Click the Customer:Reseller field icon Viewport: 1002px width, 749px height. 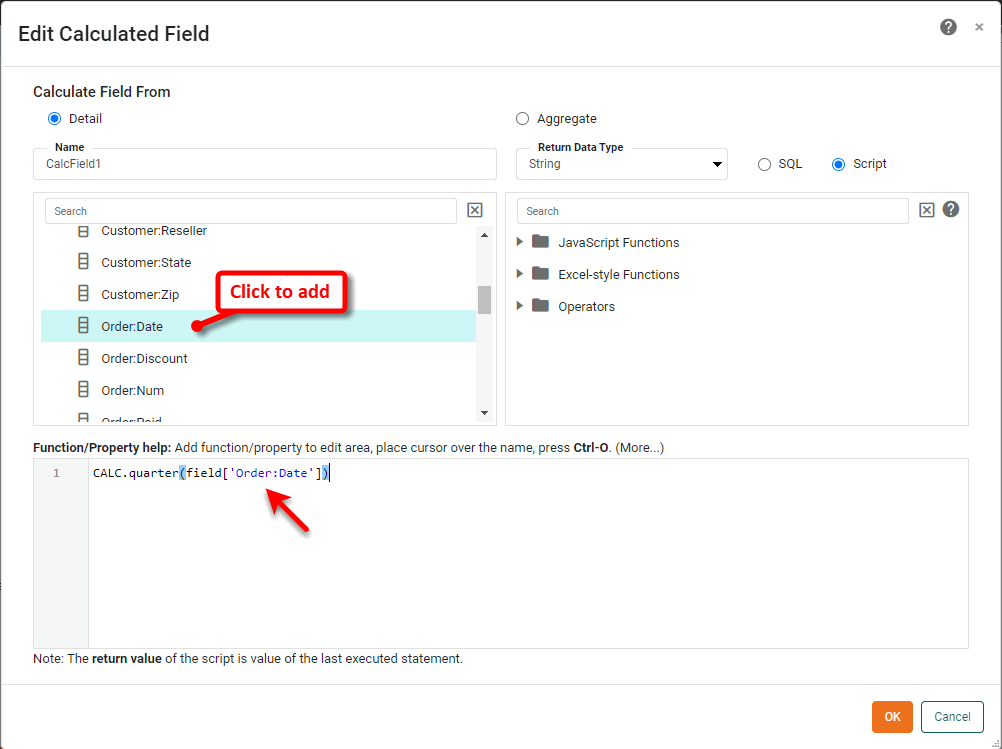coord(82,230)
